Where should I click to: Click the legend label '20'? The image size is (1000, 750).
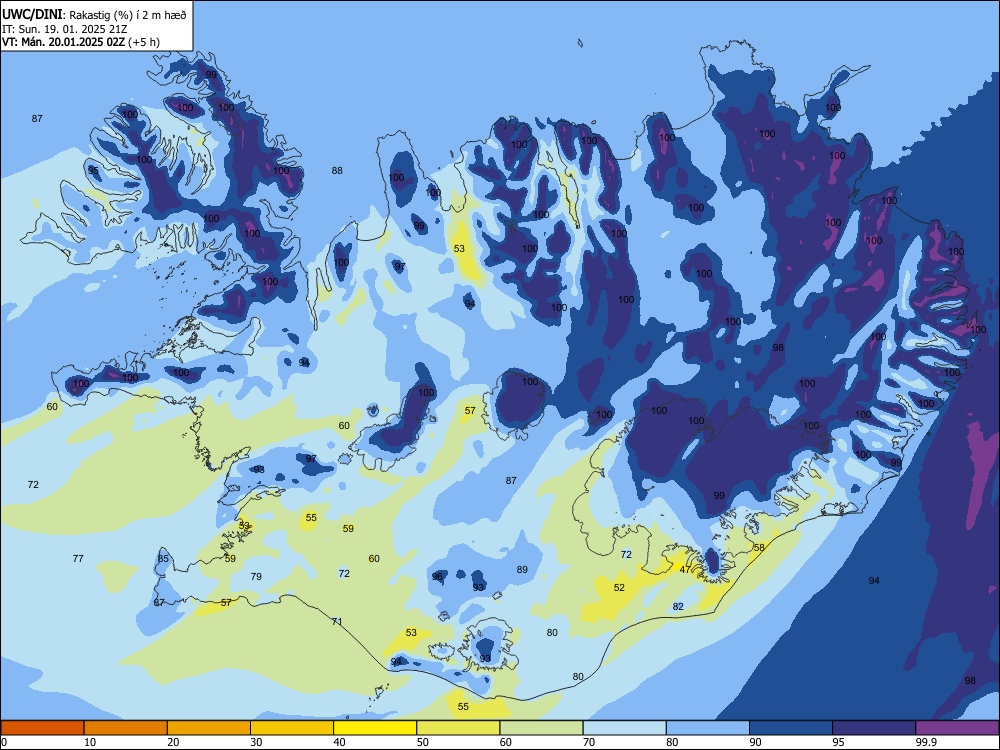173,742
